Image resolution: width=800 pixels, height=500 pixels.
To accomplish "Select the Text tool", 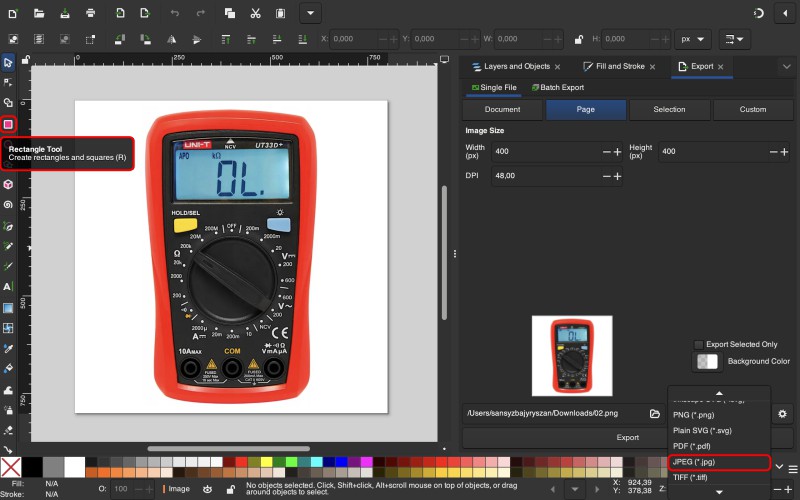I will coord(8,287).
